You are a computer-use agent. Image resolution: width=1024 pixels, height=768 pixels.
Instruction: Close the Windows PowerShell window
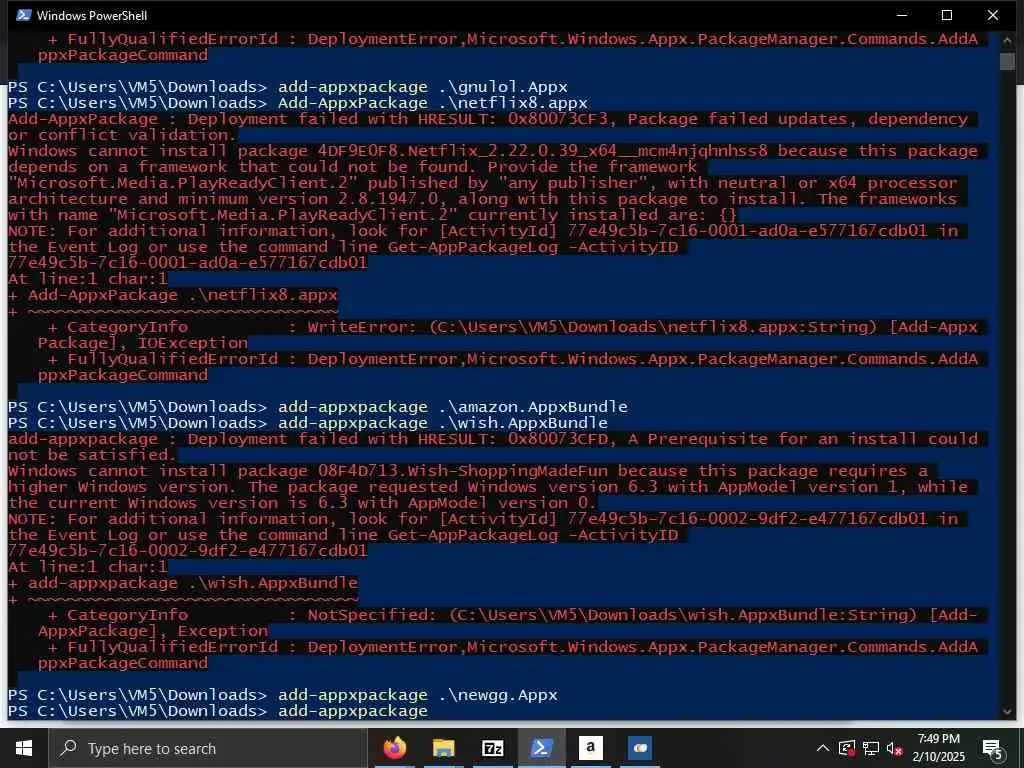[993, 15]
